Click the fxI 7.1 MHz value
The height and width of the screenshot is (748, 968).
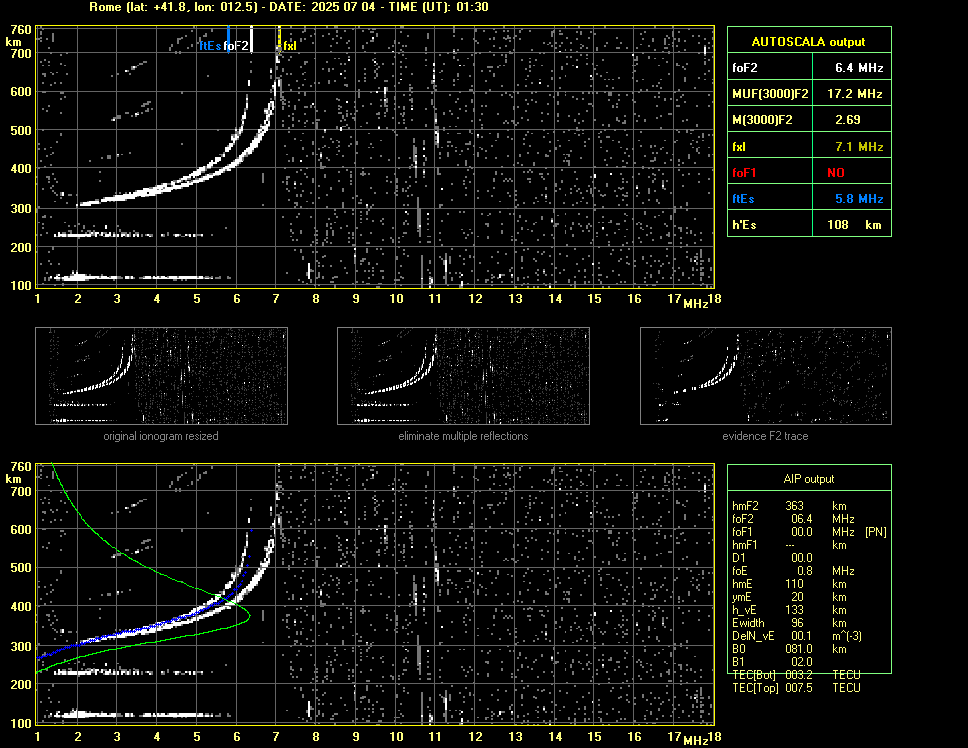[x=859, y=147]
